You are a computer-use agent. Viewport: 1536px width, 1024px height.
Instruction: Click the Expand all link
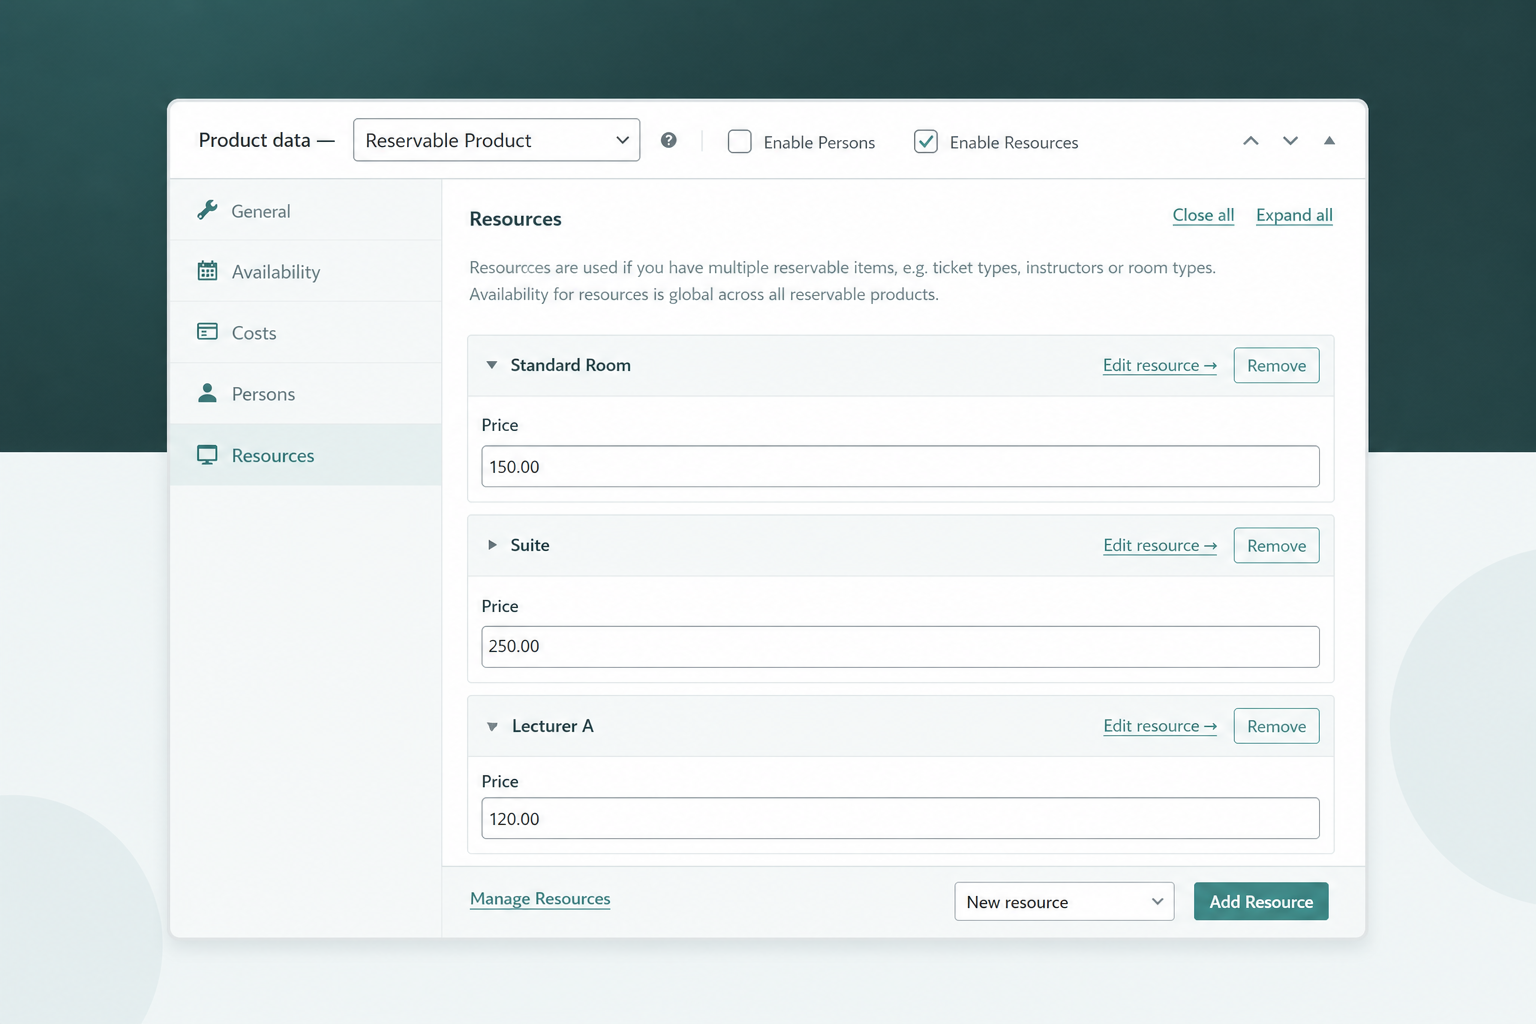[1294, 215]
